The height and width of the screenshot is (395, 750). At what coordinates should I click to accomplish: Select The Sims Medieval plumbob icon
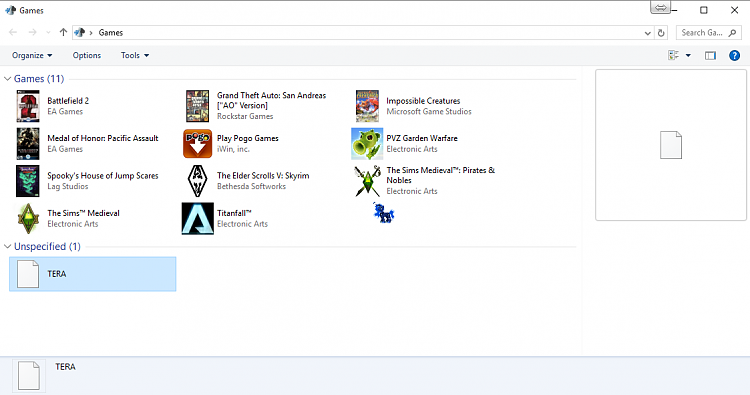coord(28,218)
